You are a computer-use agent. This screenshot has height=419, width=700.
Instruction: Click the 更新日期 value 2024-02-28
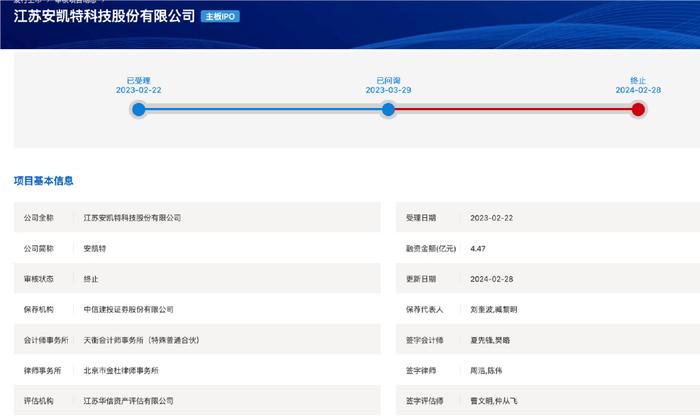pos(491,279)
